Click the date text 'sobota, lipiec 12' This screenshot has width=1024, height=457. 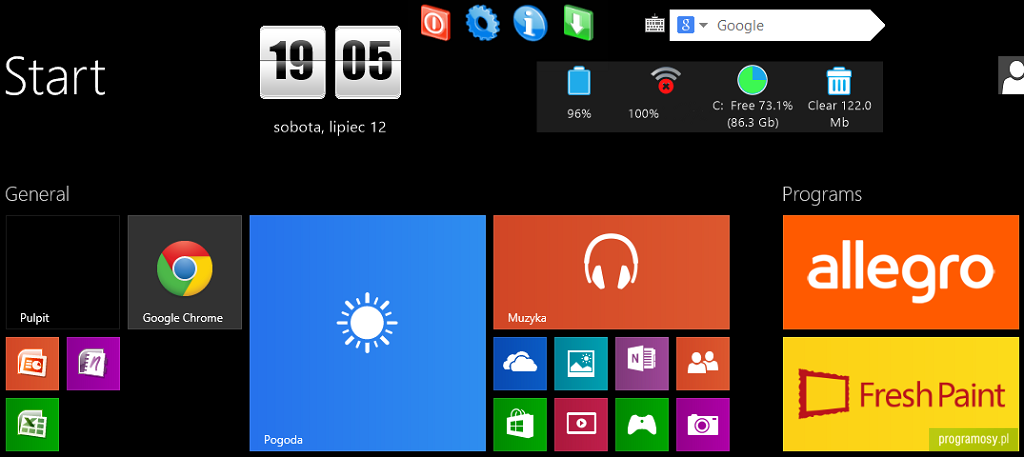coord(330,127)
